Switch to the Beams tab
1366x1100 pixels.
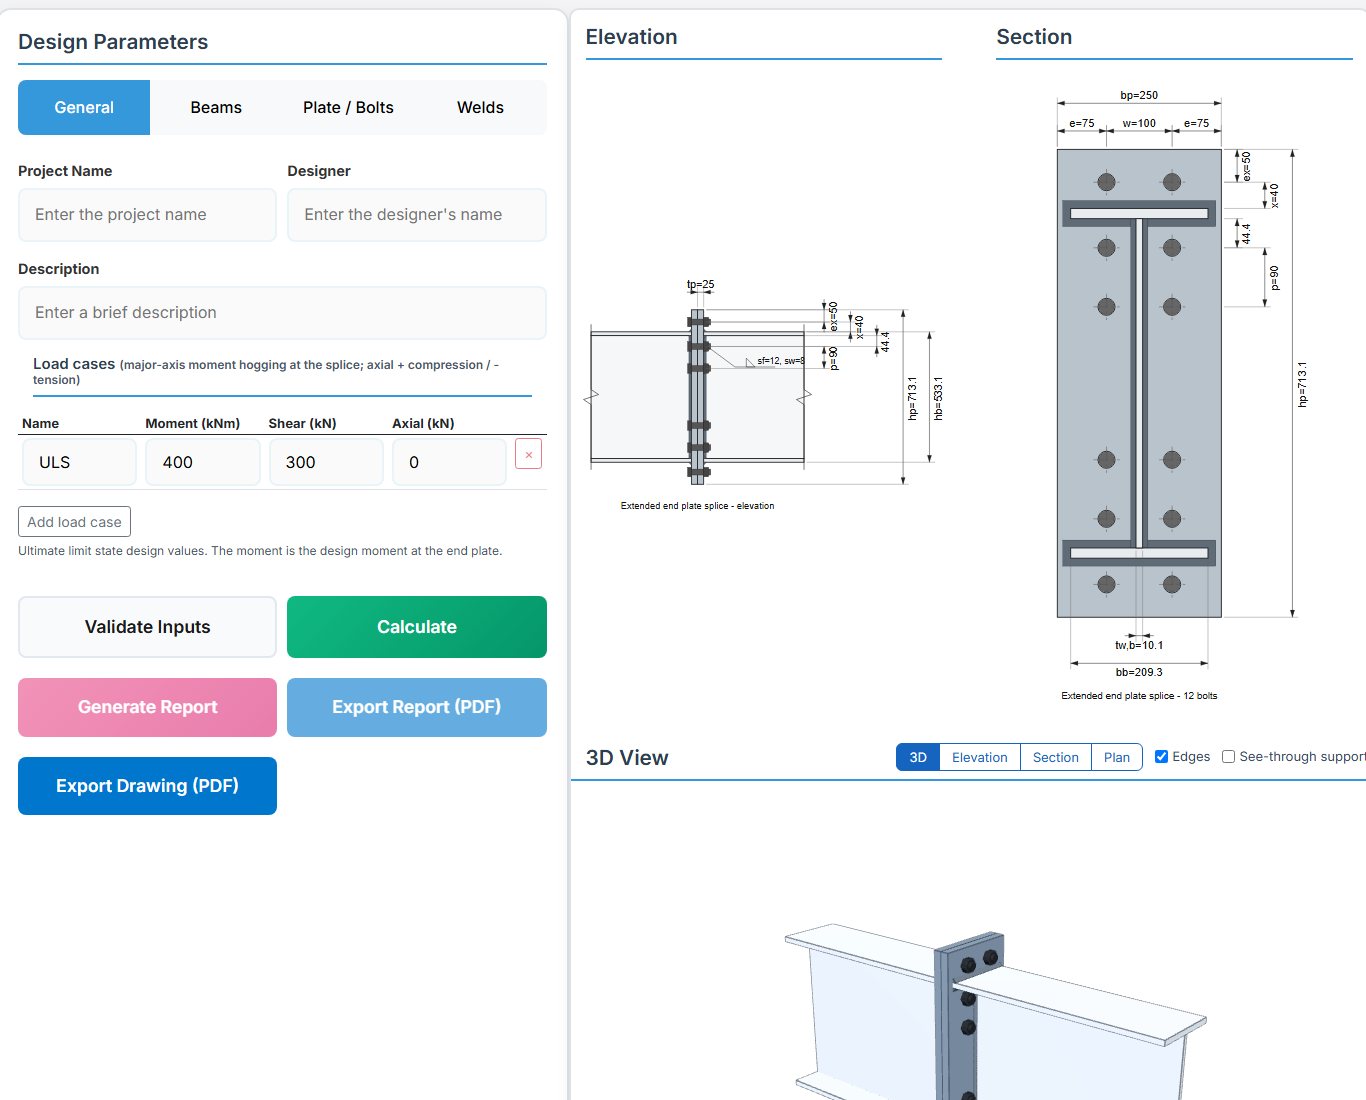click(216, 107)
